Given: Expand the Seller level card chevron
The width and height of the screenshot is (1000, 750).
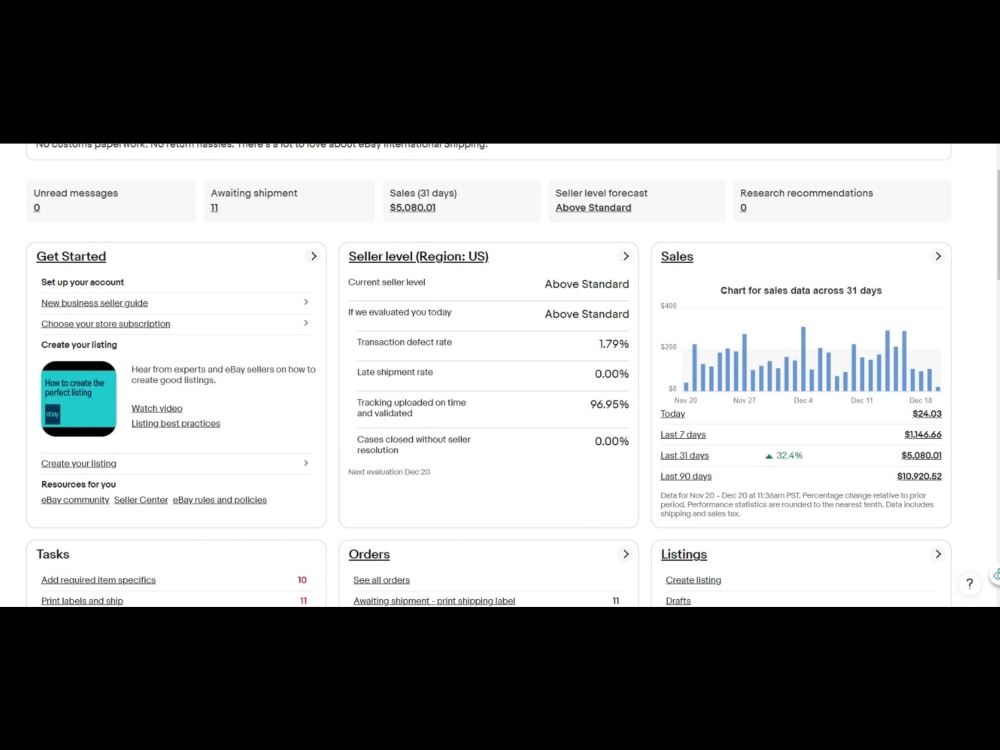Looking at the screenshot, I should [626, 256].
